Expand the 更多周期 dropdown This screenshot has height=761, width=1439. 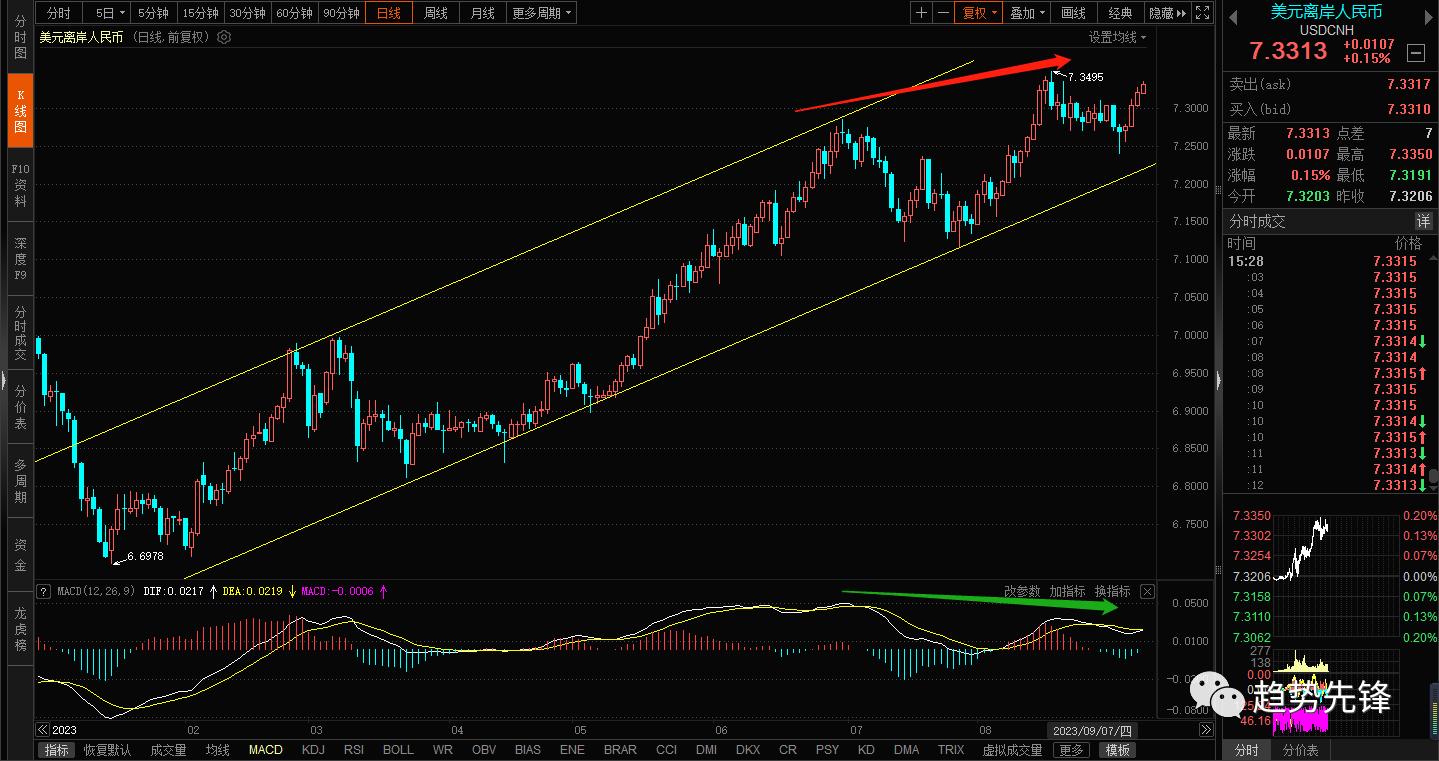542,13
